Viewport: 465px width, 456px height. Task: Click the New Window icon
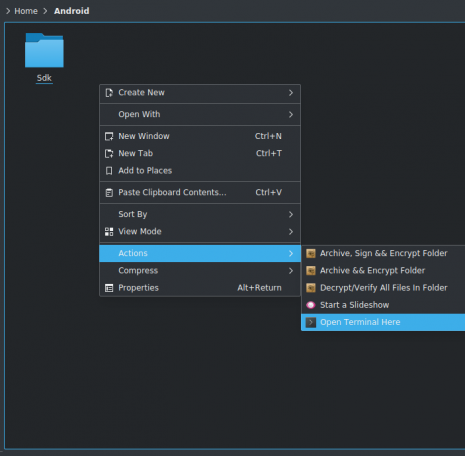point(109,136)
